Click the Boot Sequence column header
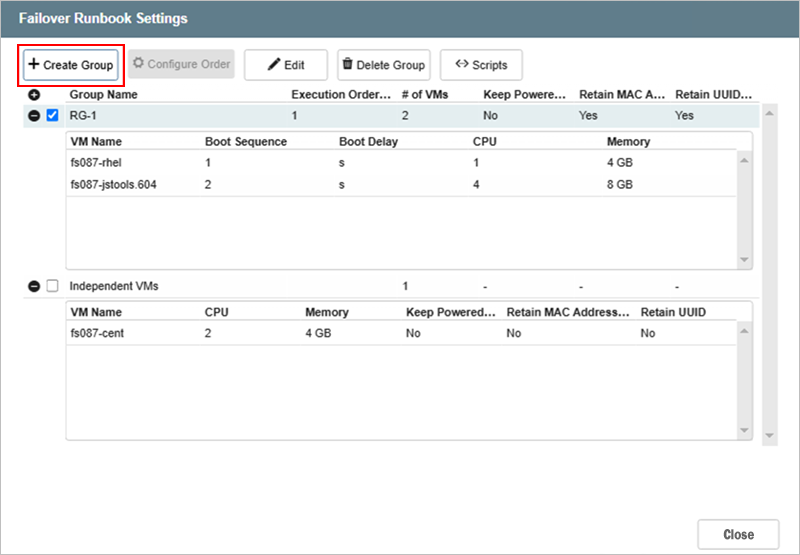Image resolution: width=800 pixels, height=555 pixels. (245, 142)
